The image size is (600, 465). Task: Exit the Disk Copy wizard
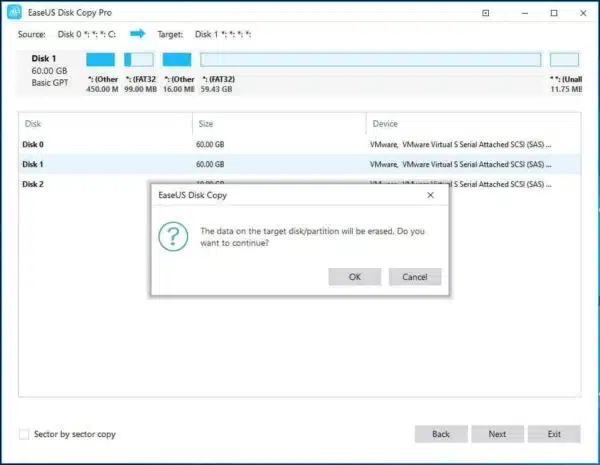click(554, 434)
